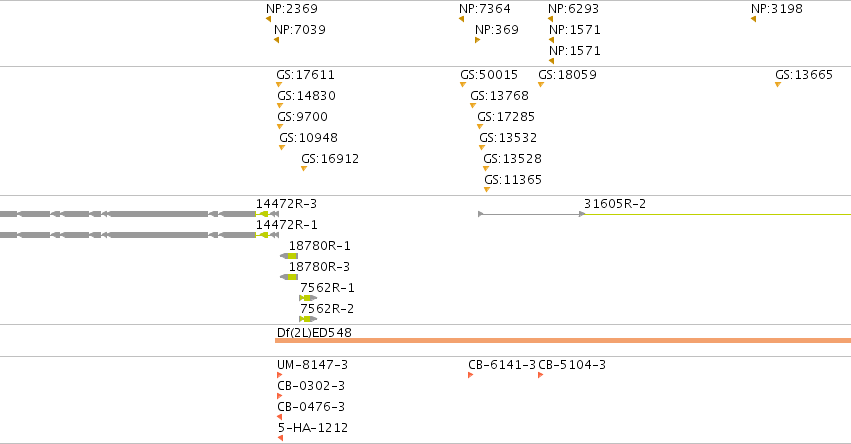Viewport: 851px width, 444px height.
Task: Select the CB-0476-3 red arrow marker
Action: pos(280,417)
